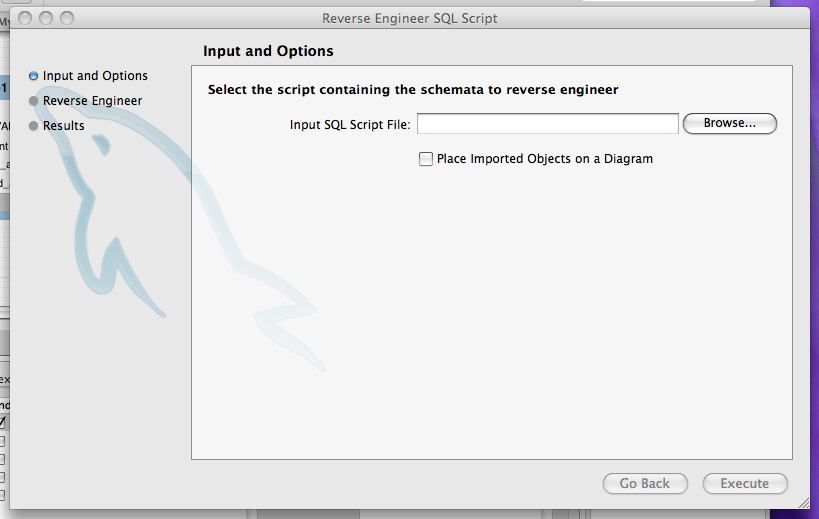Image resolution: width=819 pixels, height=519 pixels.
Task: Click the gray Reverse Engineer step bullet
Action: [34, 101]
